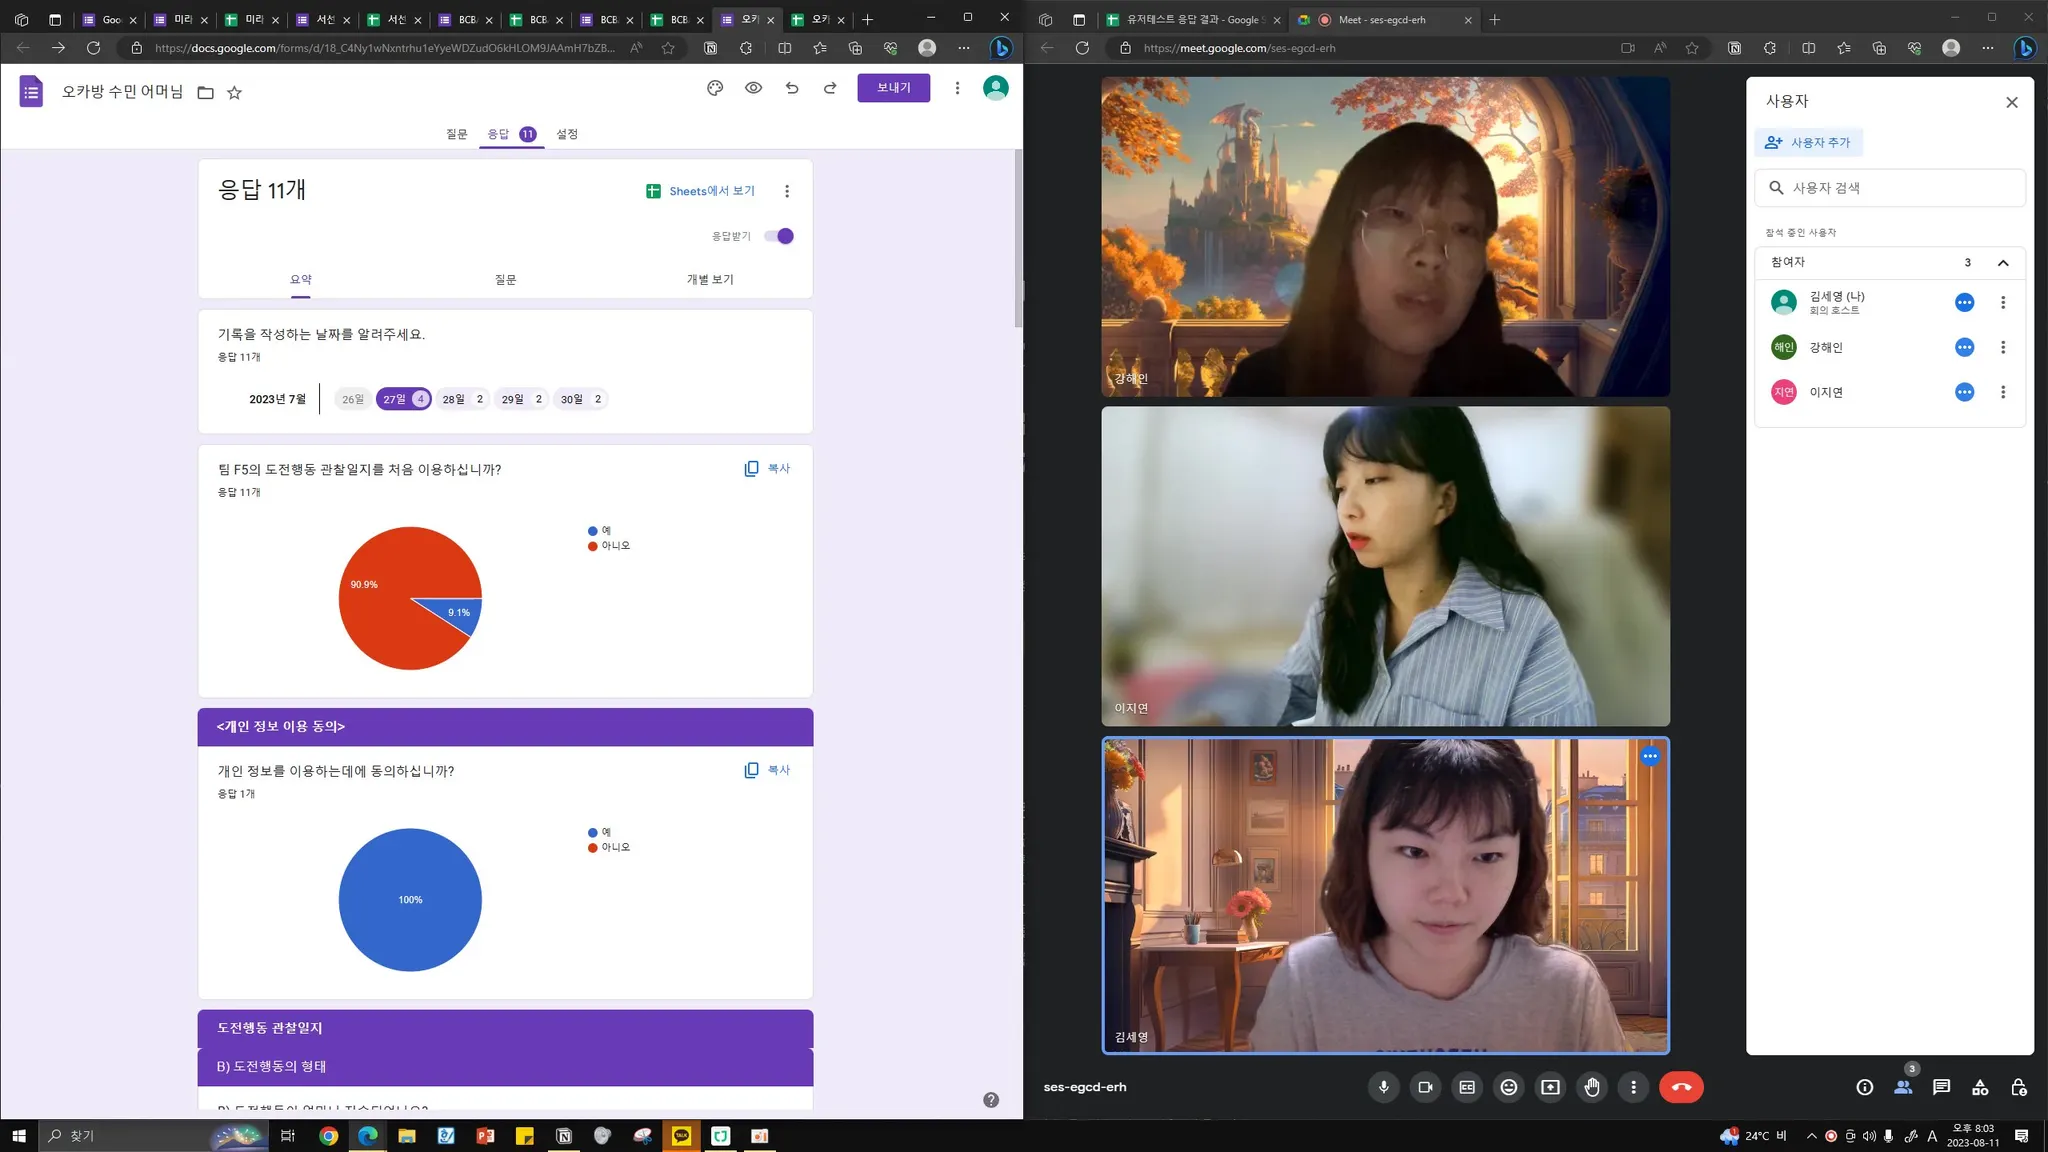The height and width of the screenshot is (1152, 2048).
Task: Open Meet emoji reactions
Action: tap(1508, 1087)
